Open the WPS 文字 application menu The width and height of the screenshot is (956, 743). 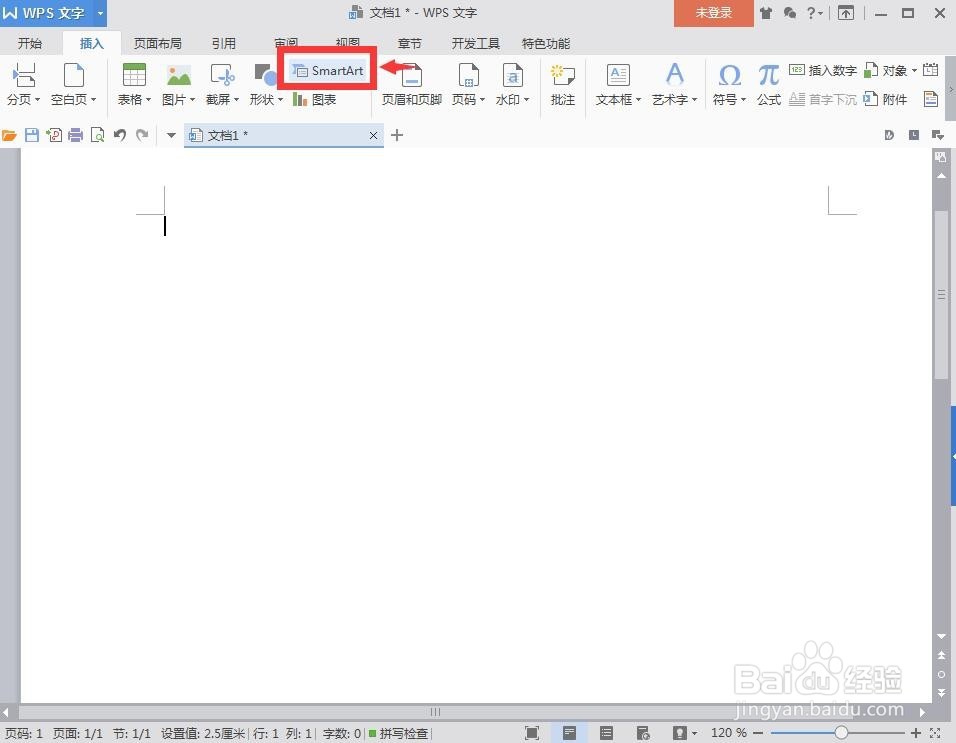pyautogui.click(x=53, y=13)
